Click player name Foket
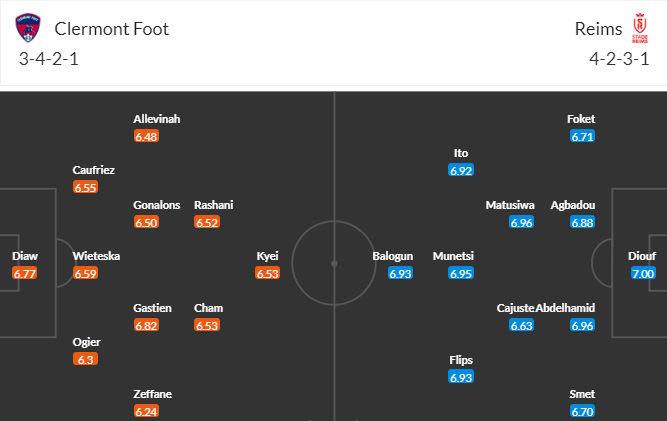667x421 pixels. pos(581,119)
